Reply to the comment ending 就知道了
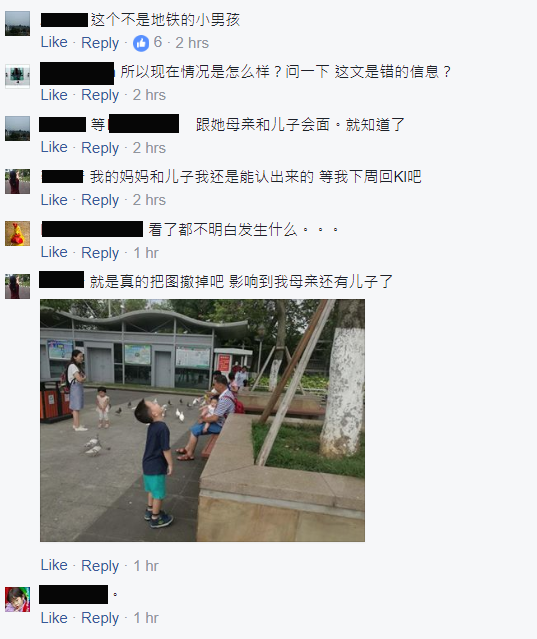Screen dimensions: 537x639 pyautogui.click(x=100, y=148)
